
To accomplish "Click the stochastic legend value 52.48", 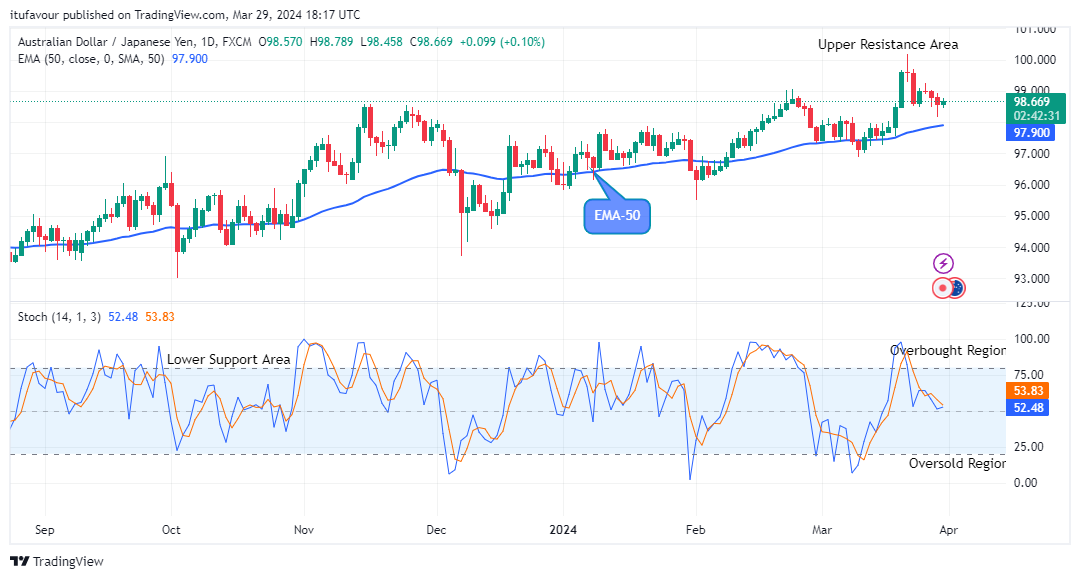I will pos(123,317).
